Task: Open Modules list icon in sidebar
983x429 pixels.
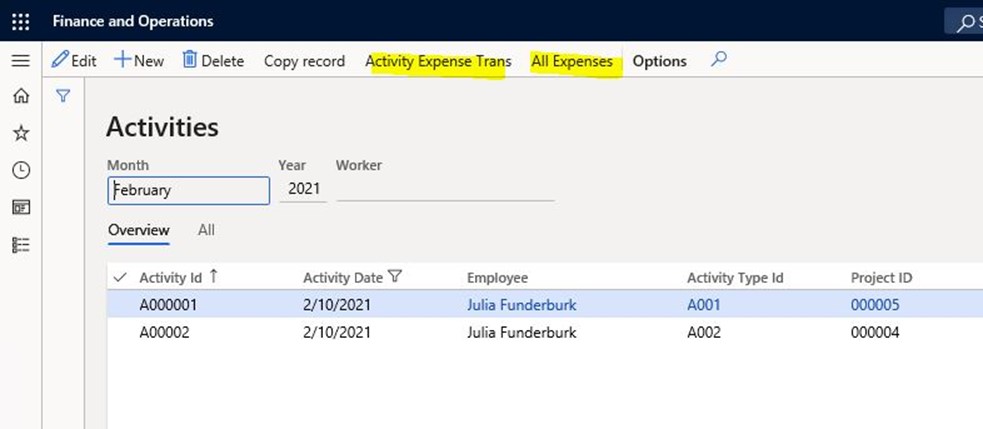Action: pyautogui.click(x=21, y=245)
